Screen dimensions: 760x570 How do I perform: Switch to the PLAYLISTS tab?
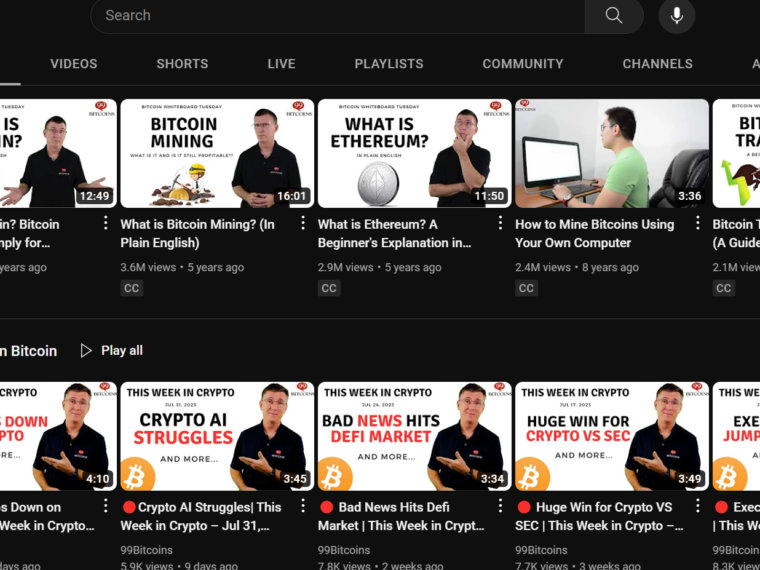pos(389,63)
